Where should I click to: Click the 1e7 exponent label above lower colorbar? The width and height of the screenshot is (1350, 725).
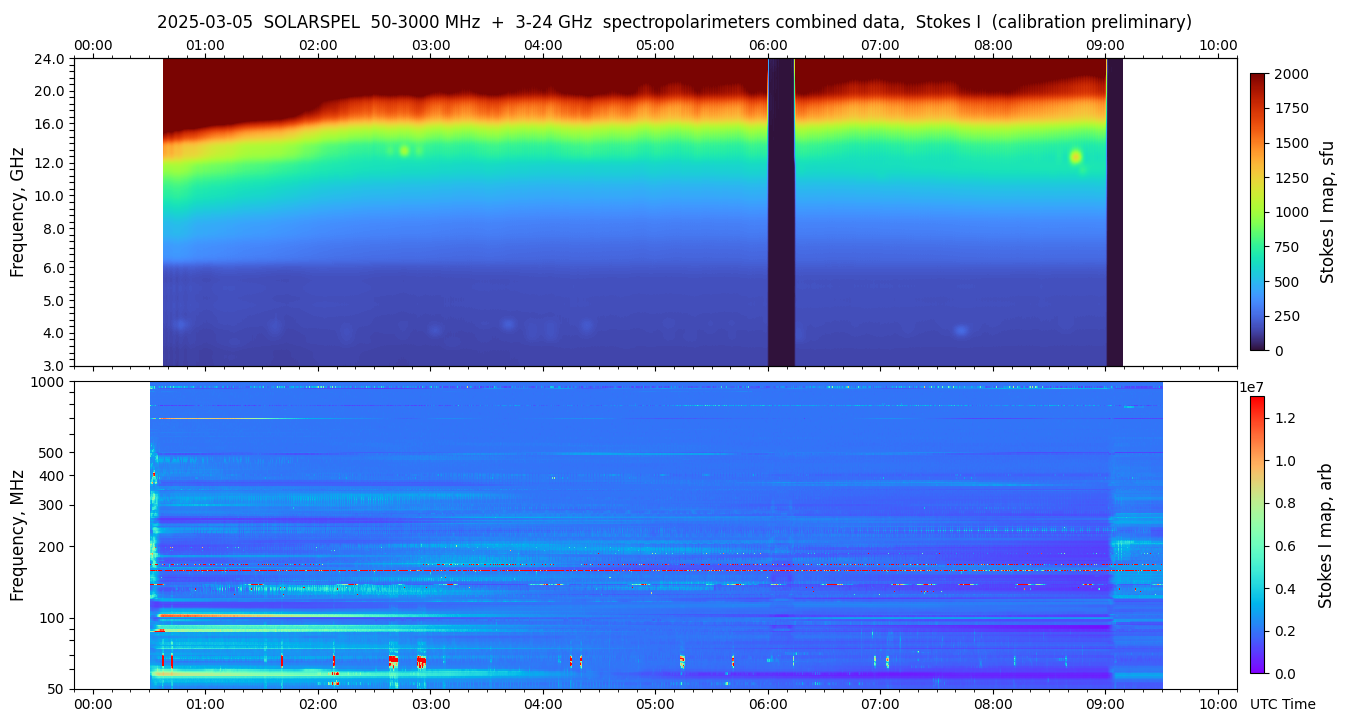pyautogui.click(x=1254, y=387)
